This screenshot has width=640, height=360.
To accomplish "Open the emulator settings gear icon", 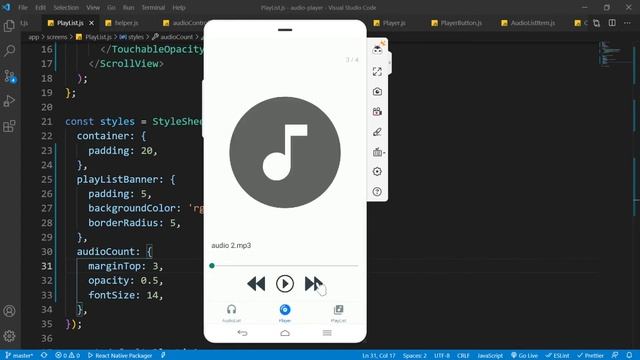I will point(377,171).
